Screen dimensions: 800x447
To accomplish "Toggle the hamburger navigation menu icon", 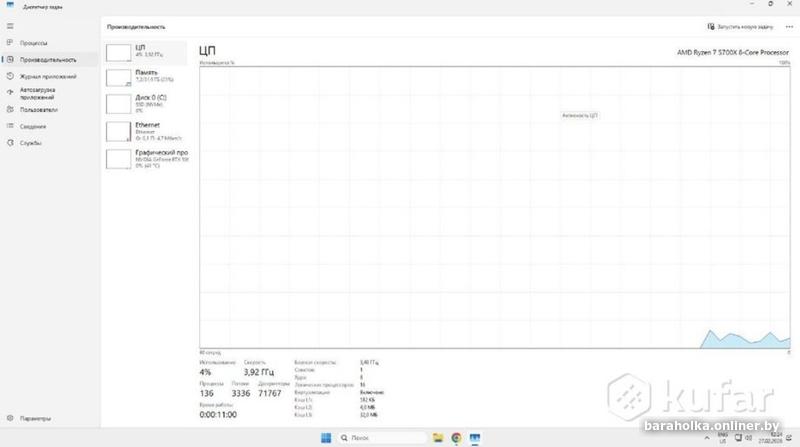I will click(x=10, y=26).
